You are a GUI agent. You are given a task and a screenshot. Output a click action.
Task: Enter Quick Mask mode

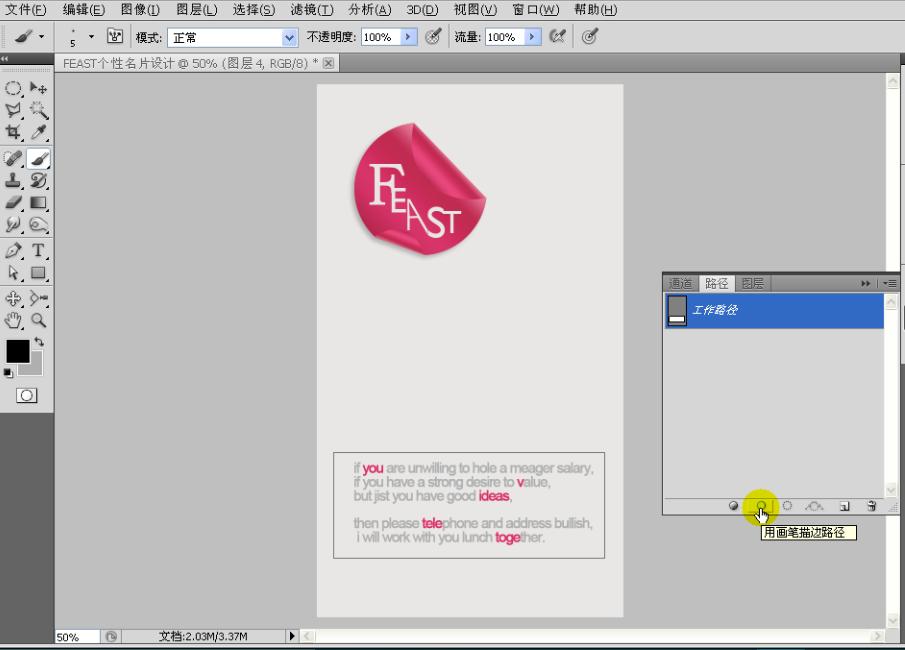[x=25, y=395]
